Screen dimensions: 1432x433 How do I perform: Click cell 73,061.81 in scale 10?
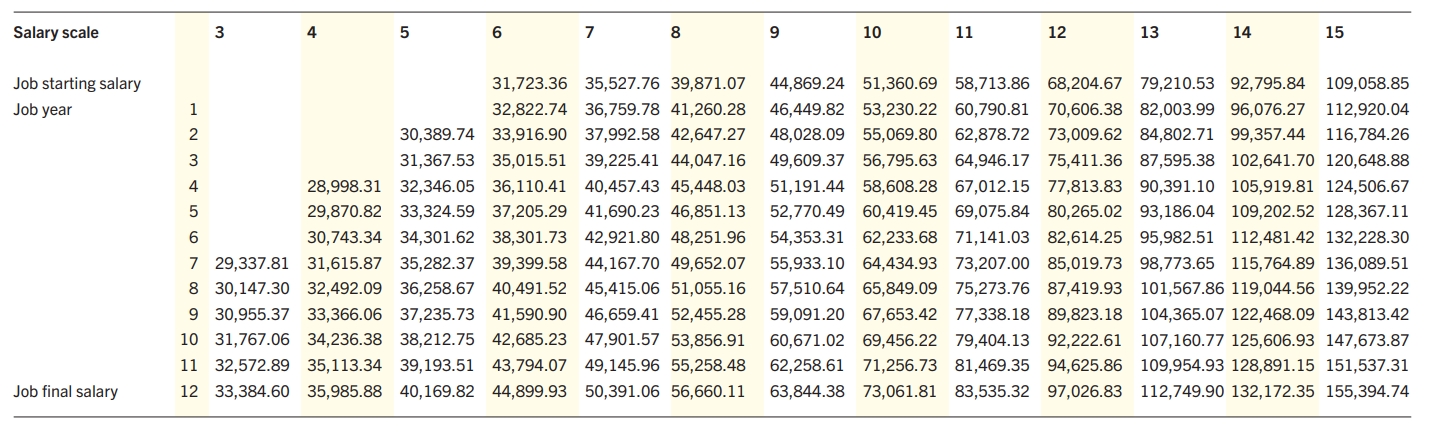(899, 391)
